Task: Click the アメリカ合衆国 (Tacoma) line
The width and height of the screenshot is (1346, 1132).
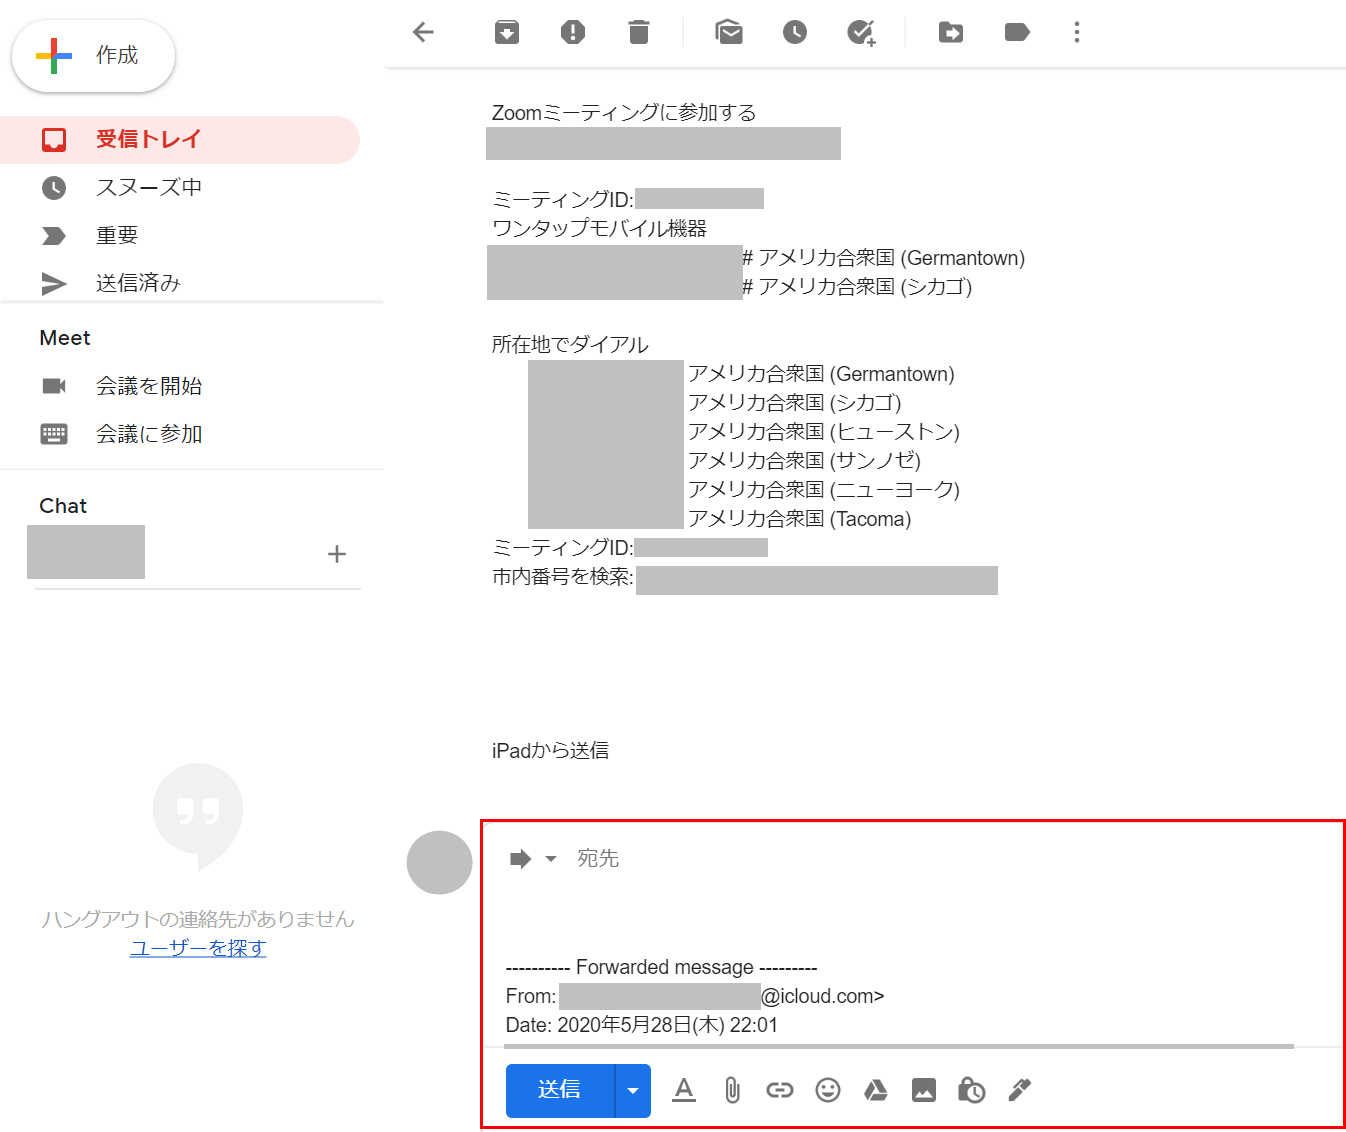Action: click(x=799, y=519)
